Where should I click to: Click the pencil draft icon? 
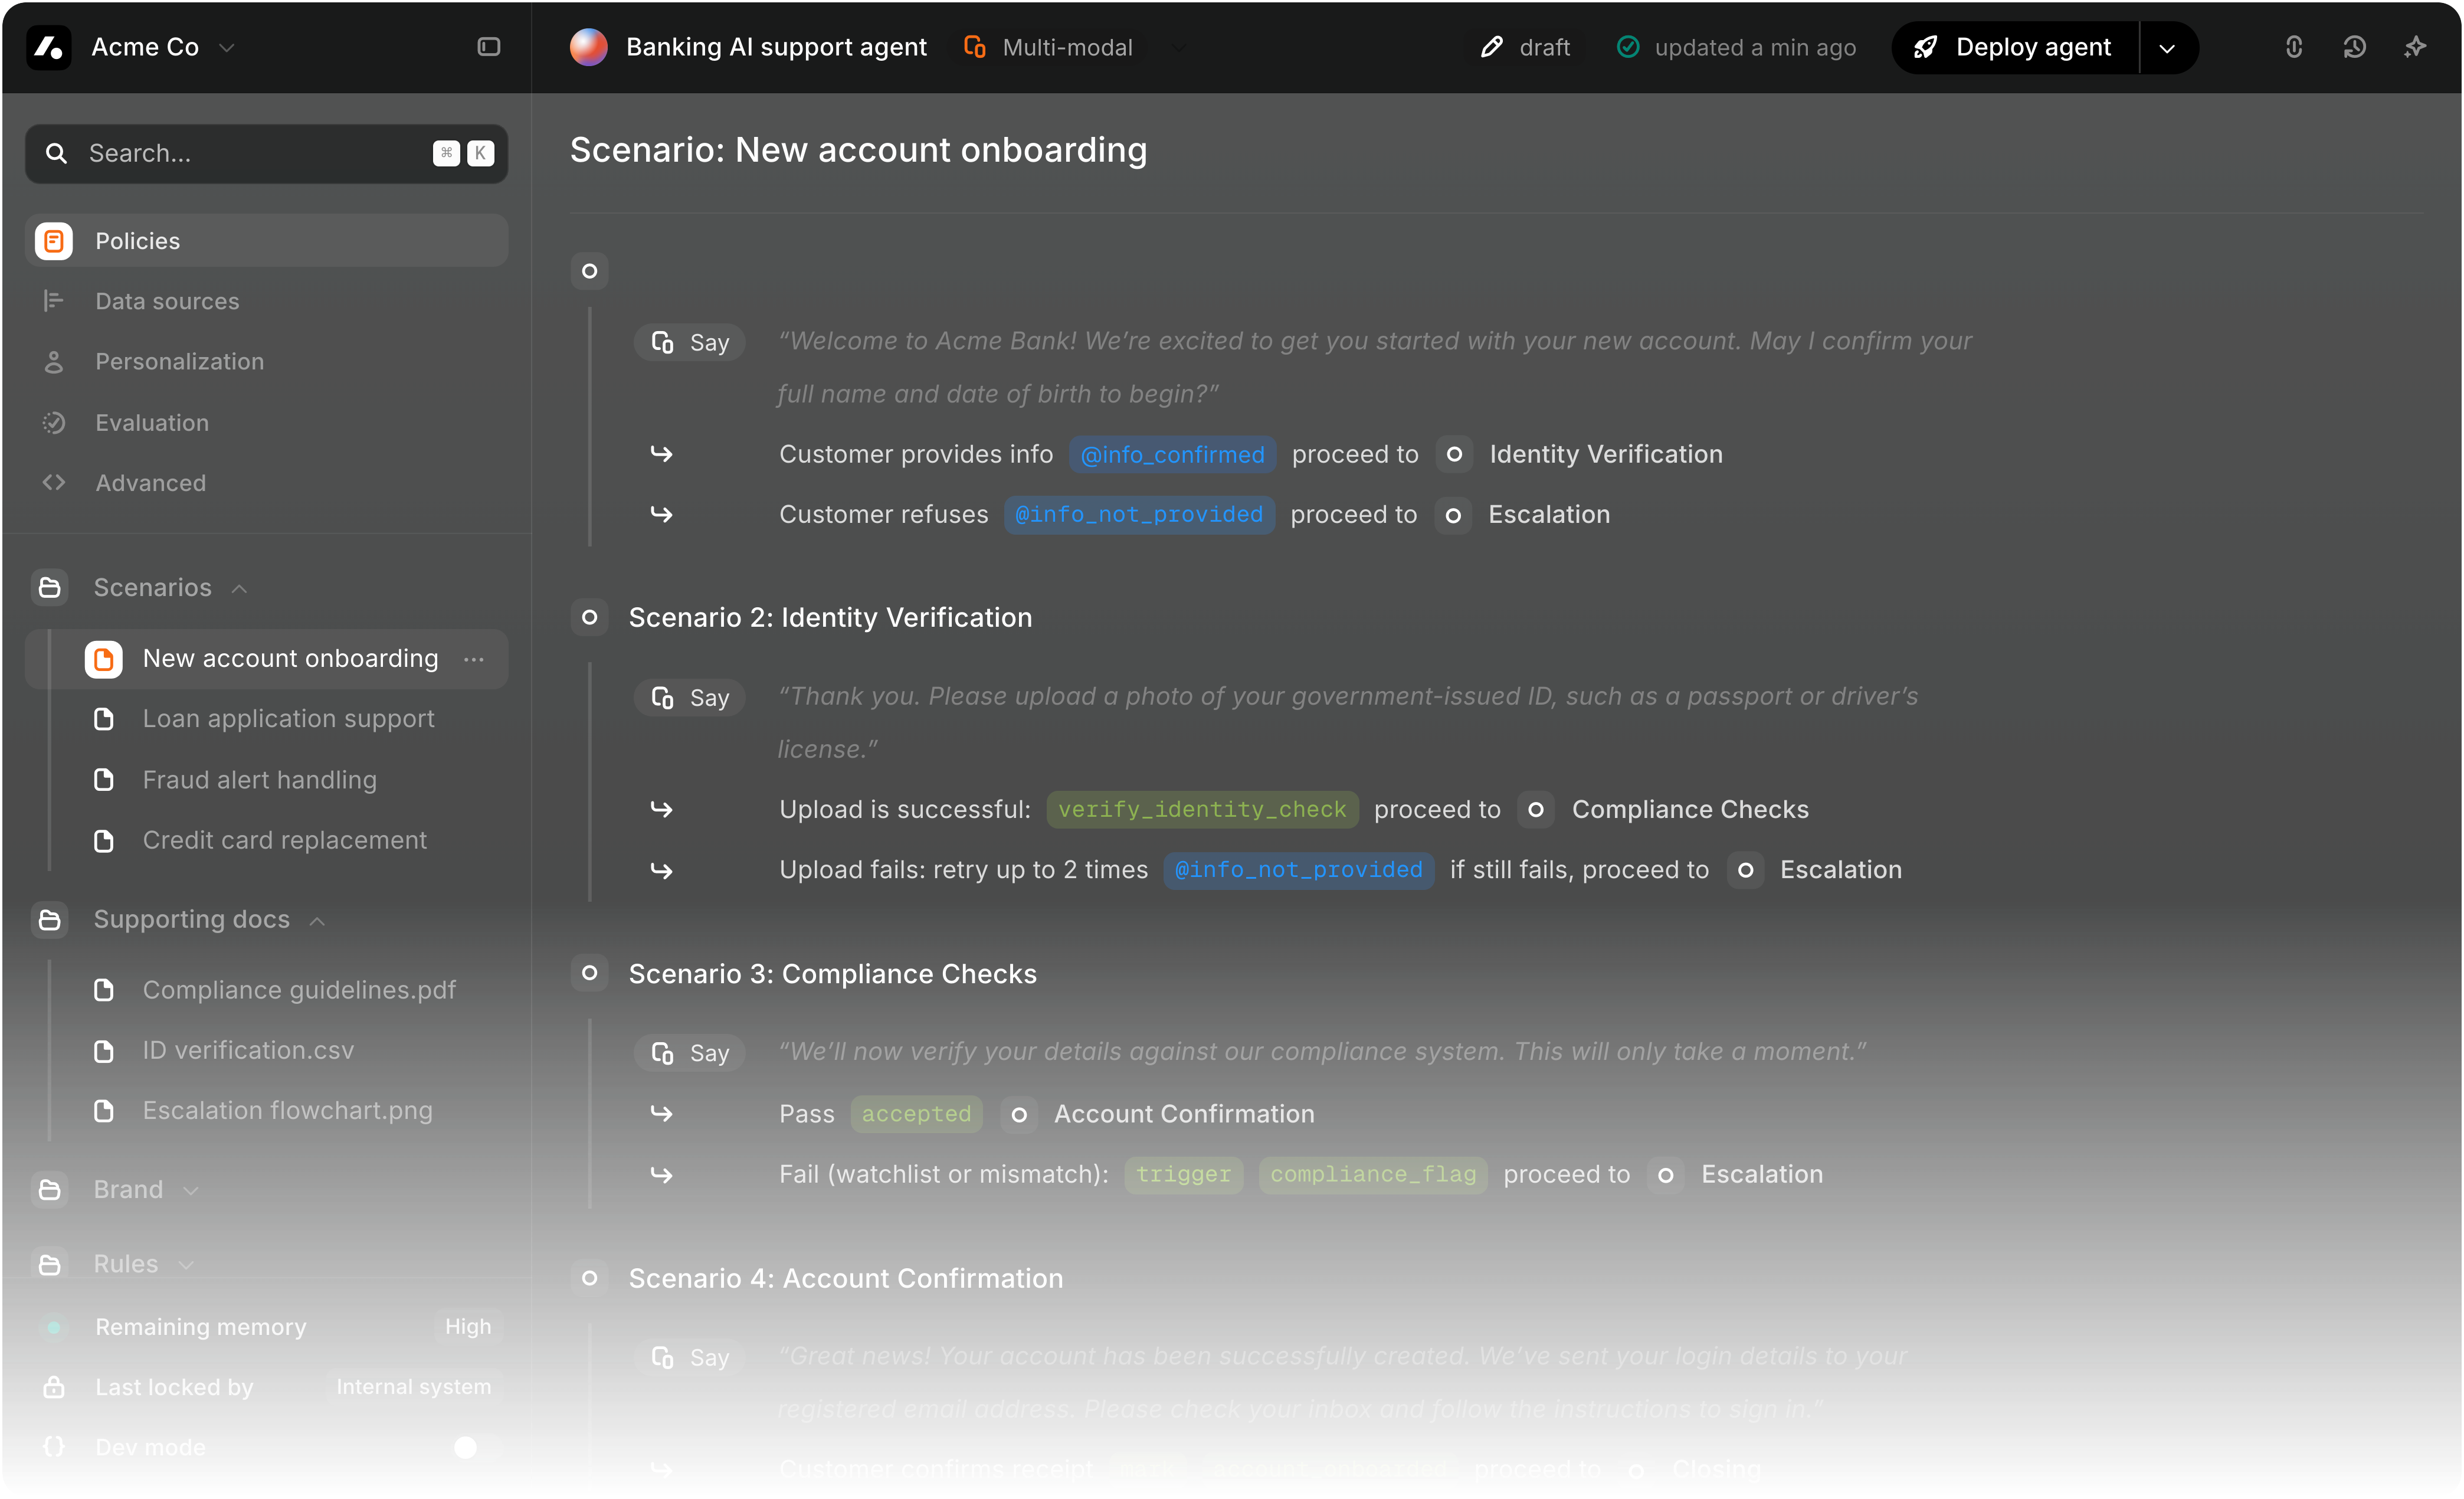pos(1491,47)
